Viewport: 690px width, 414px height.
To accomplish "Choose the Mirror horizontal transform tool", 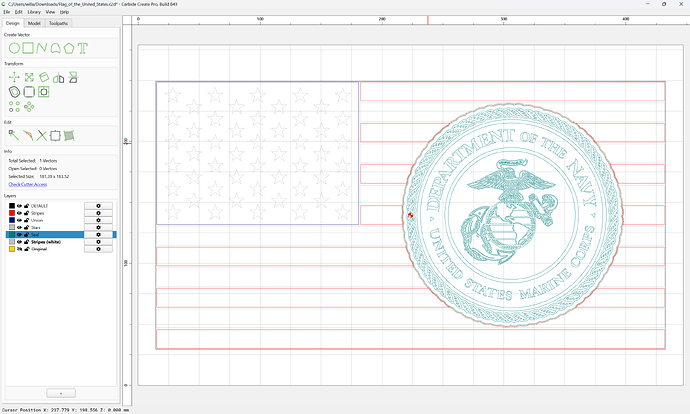I will pyautogui.click(x=59, y=78).
